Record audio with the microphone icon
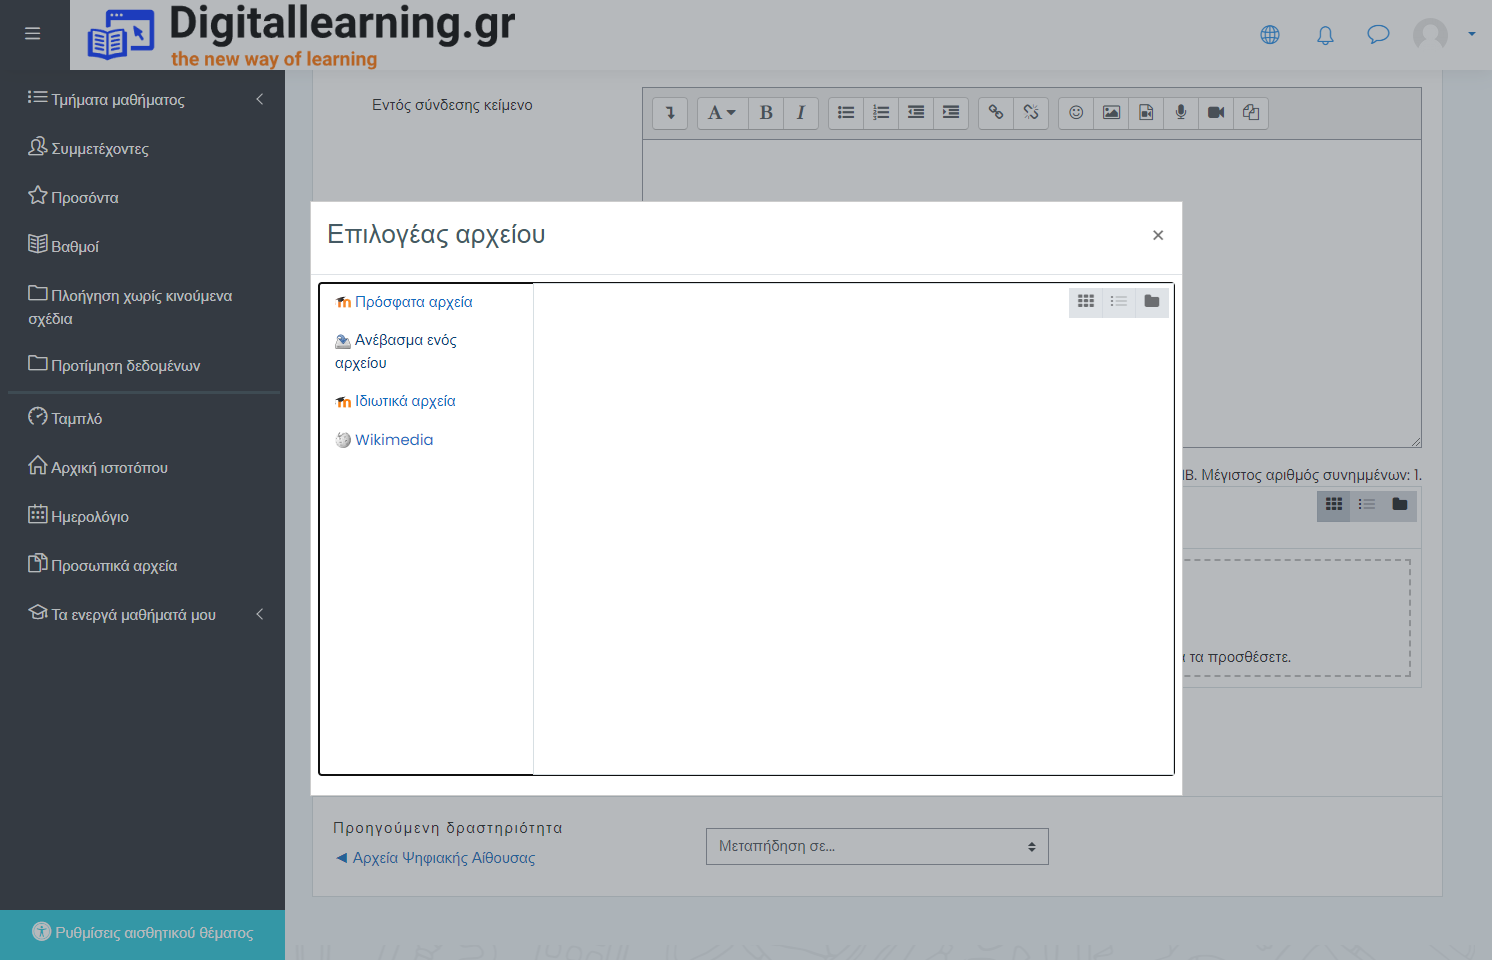1492x960 pixels. tap(1181, 113)
